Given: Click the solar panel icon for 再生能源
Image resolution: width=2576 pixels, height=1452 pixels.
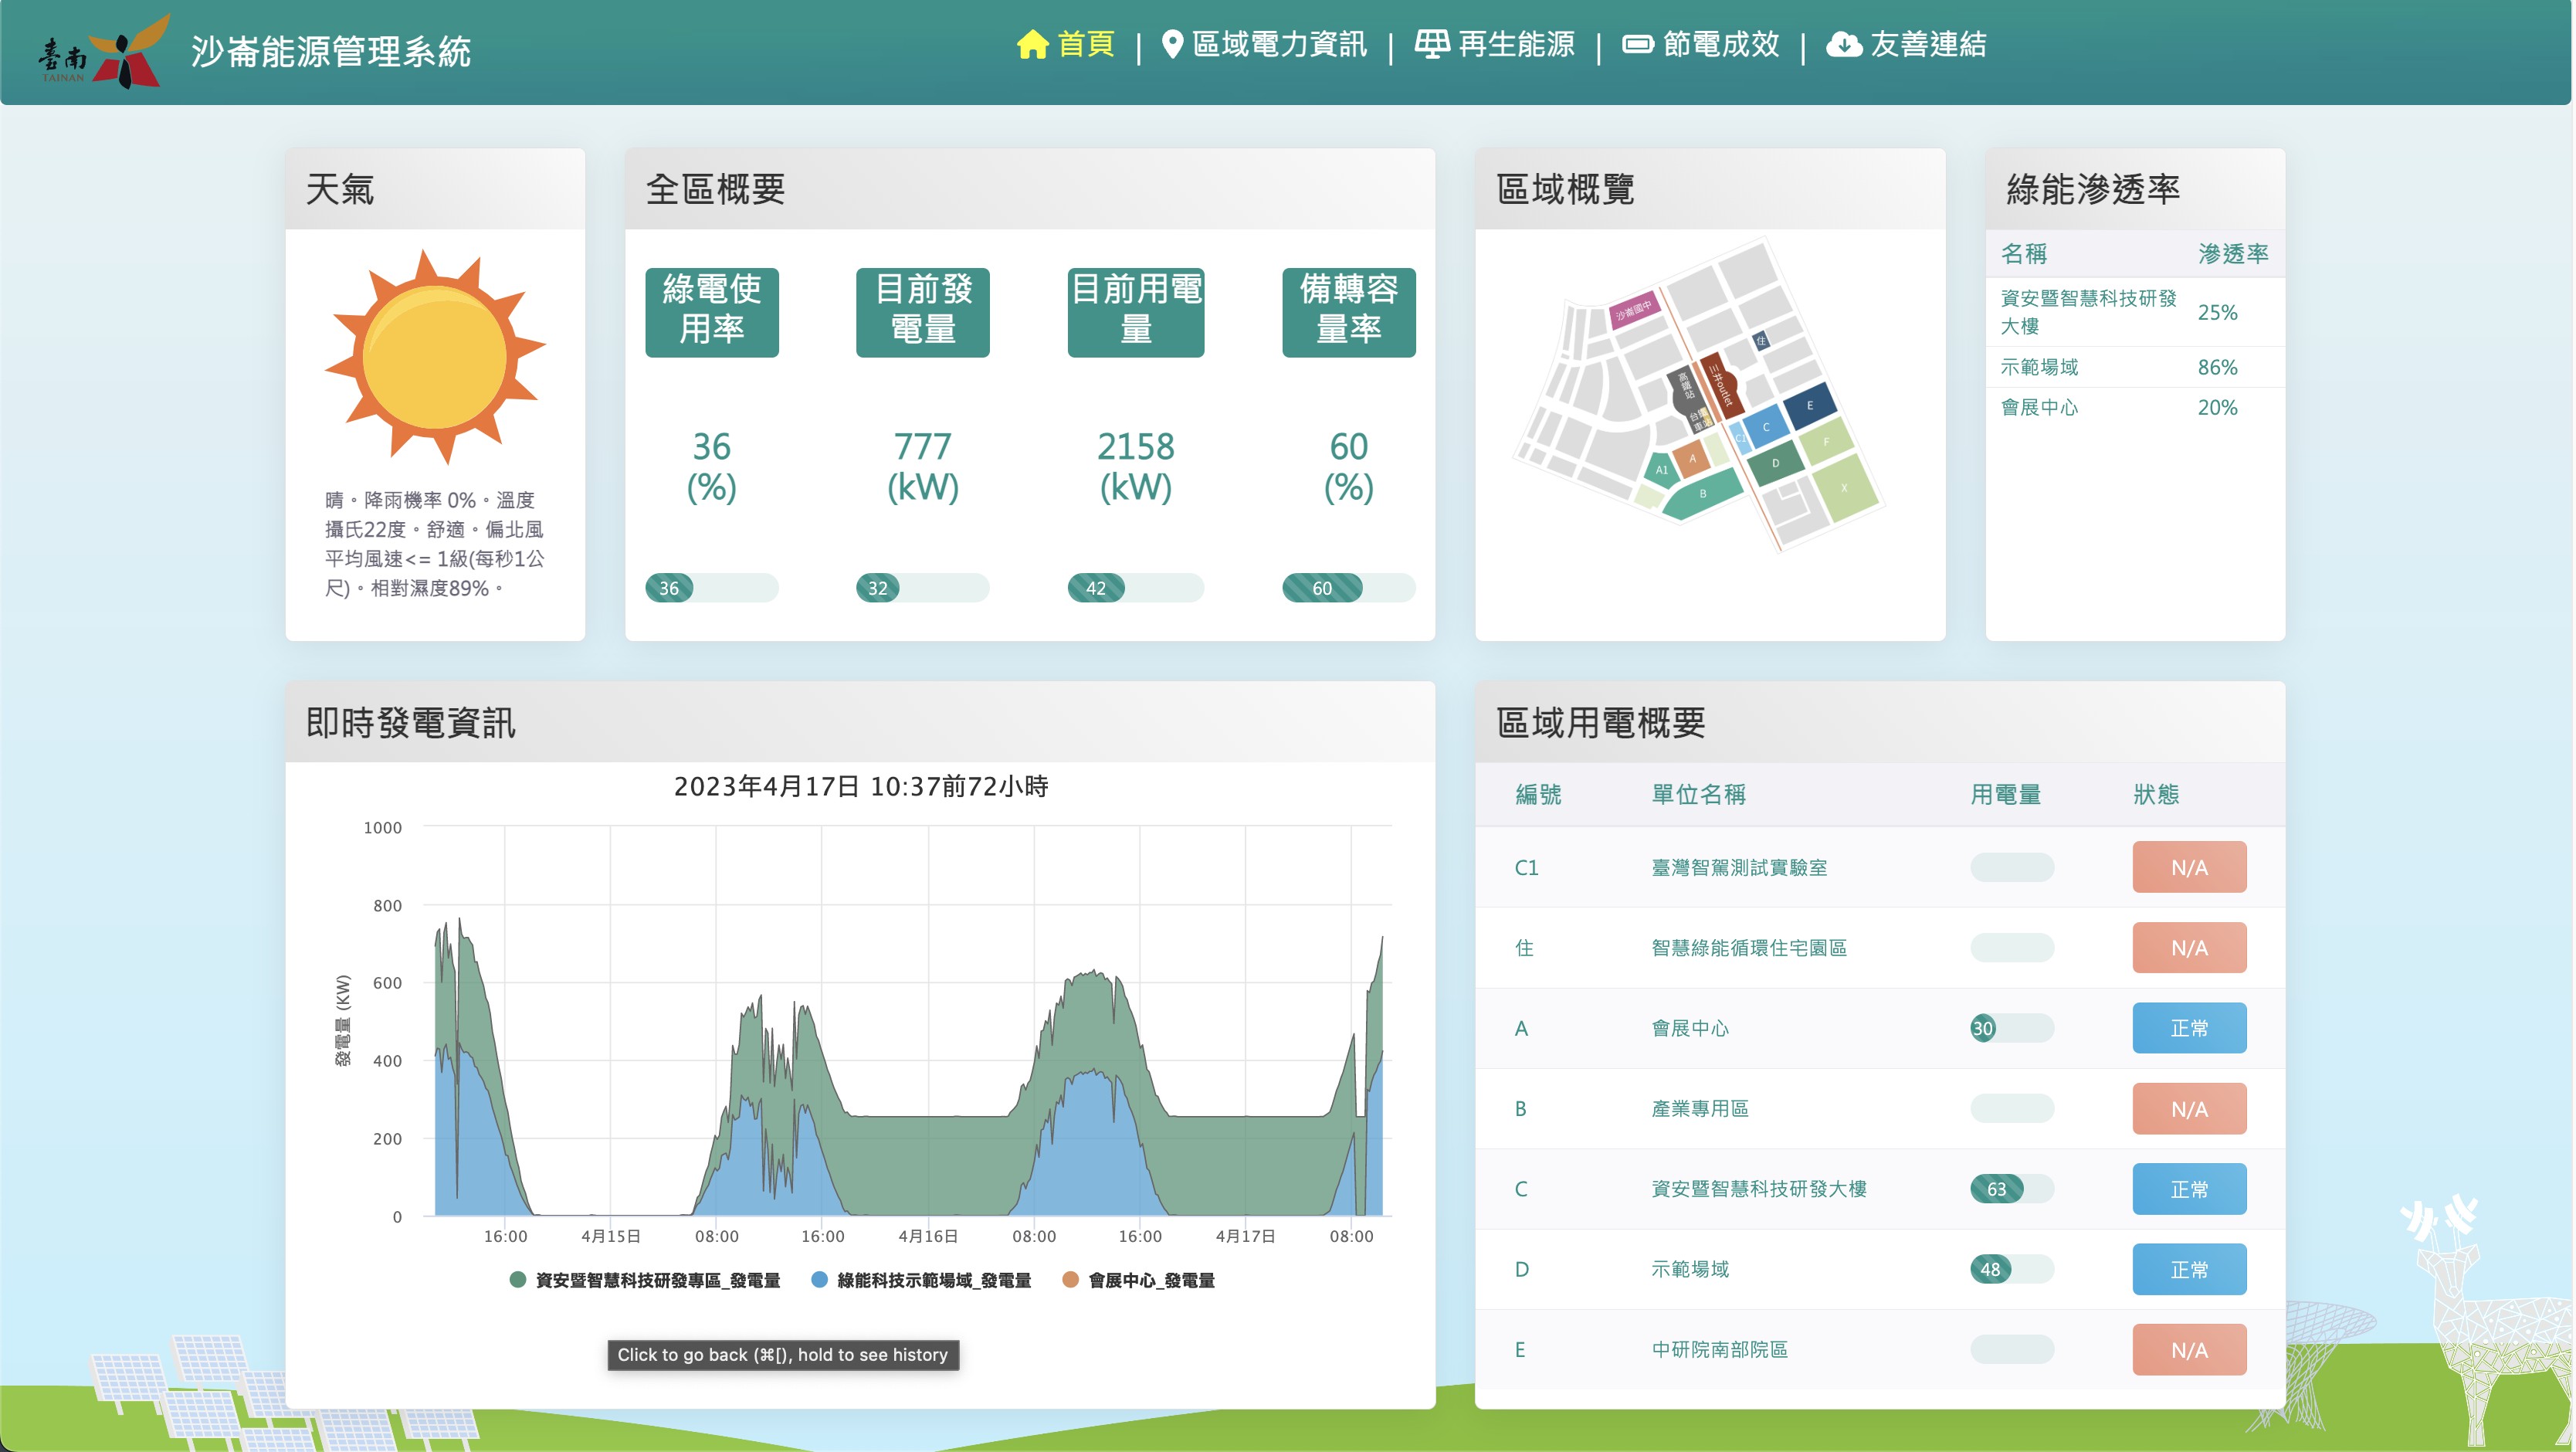Looking at the screenshot, I should [1432, 45].
